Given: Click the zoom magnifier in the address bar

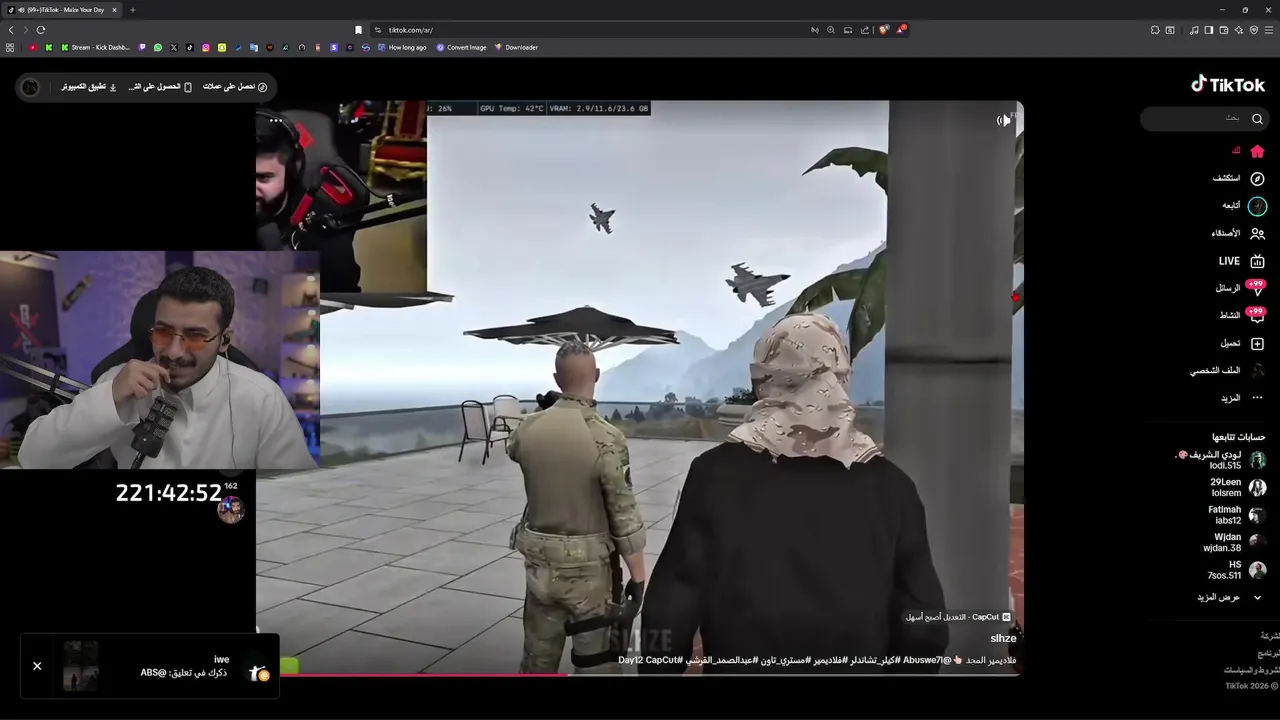Looking at the screenshot, I should pos(831,30).
